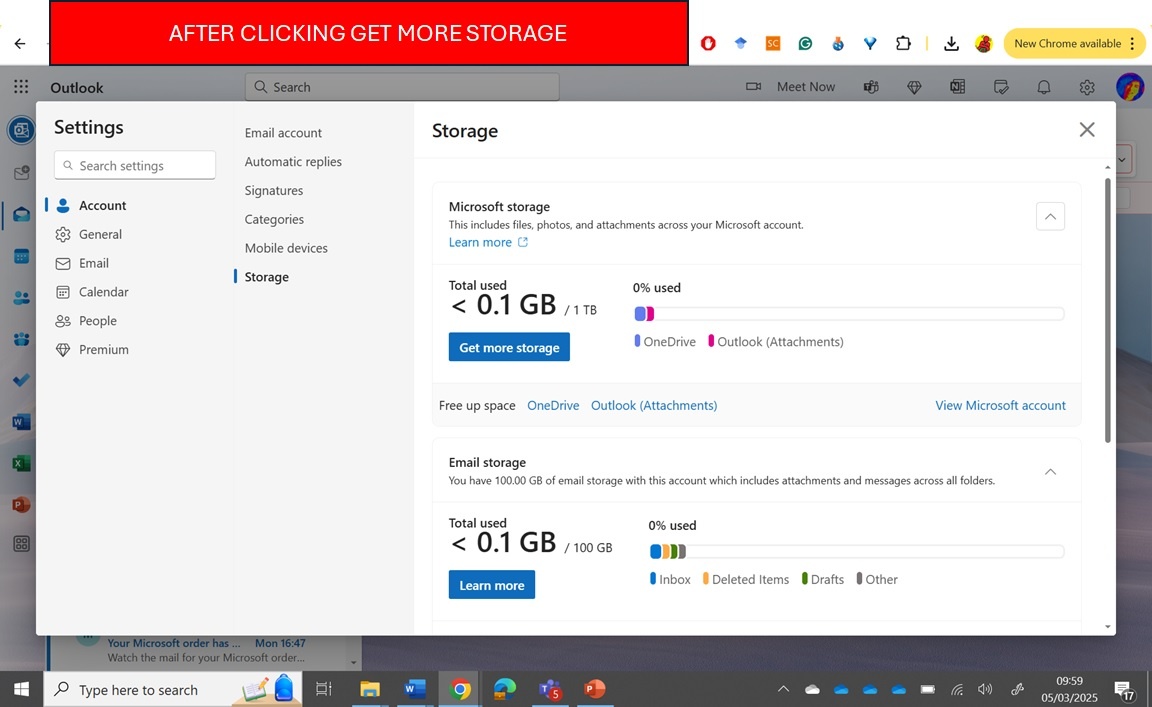1152x707 pixels.
Task: Follow the View Microsoft account link
Action: click(x=1000, y=405)
